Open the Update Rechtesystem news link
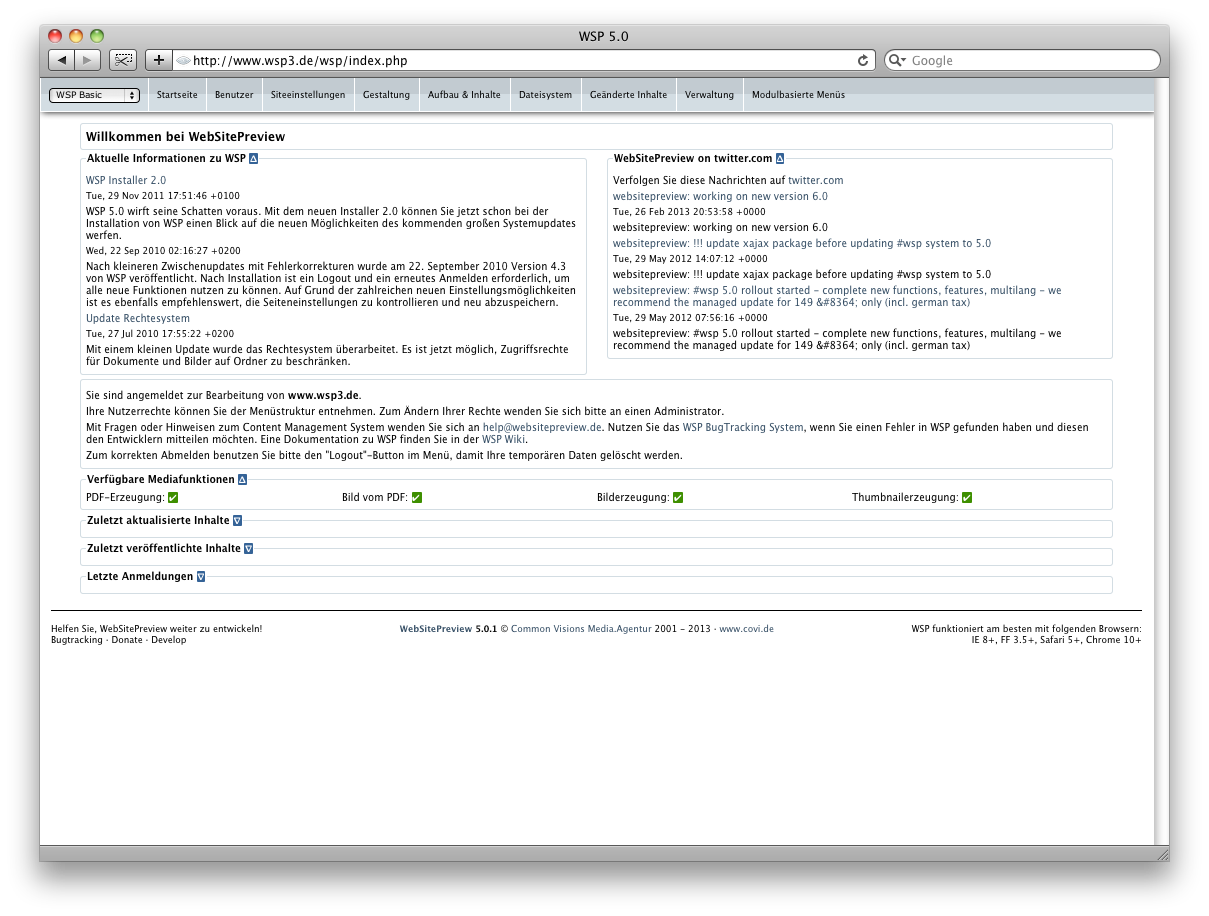This screenshot has height=916, width=1209. point(138,318)
